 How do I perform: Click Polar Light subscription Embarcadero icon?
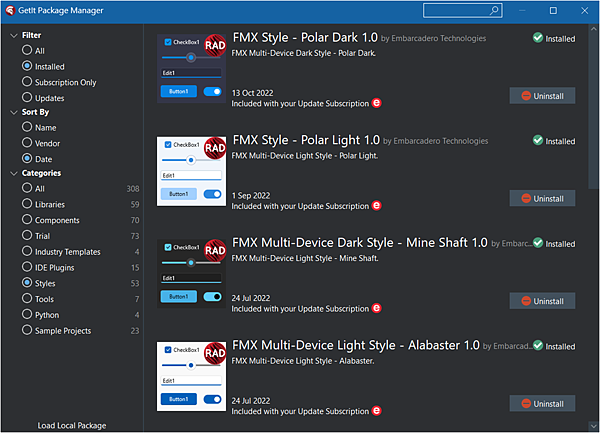(377, 205)
